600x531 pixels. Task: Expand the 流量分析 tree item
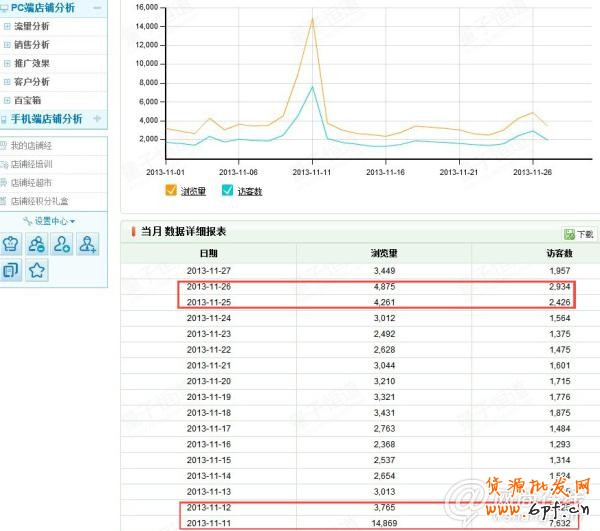(x=7, y=26)
